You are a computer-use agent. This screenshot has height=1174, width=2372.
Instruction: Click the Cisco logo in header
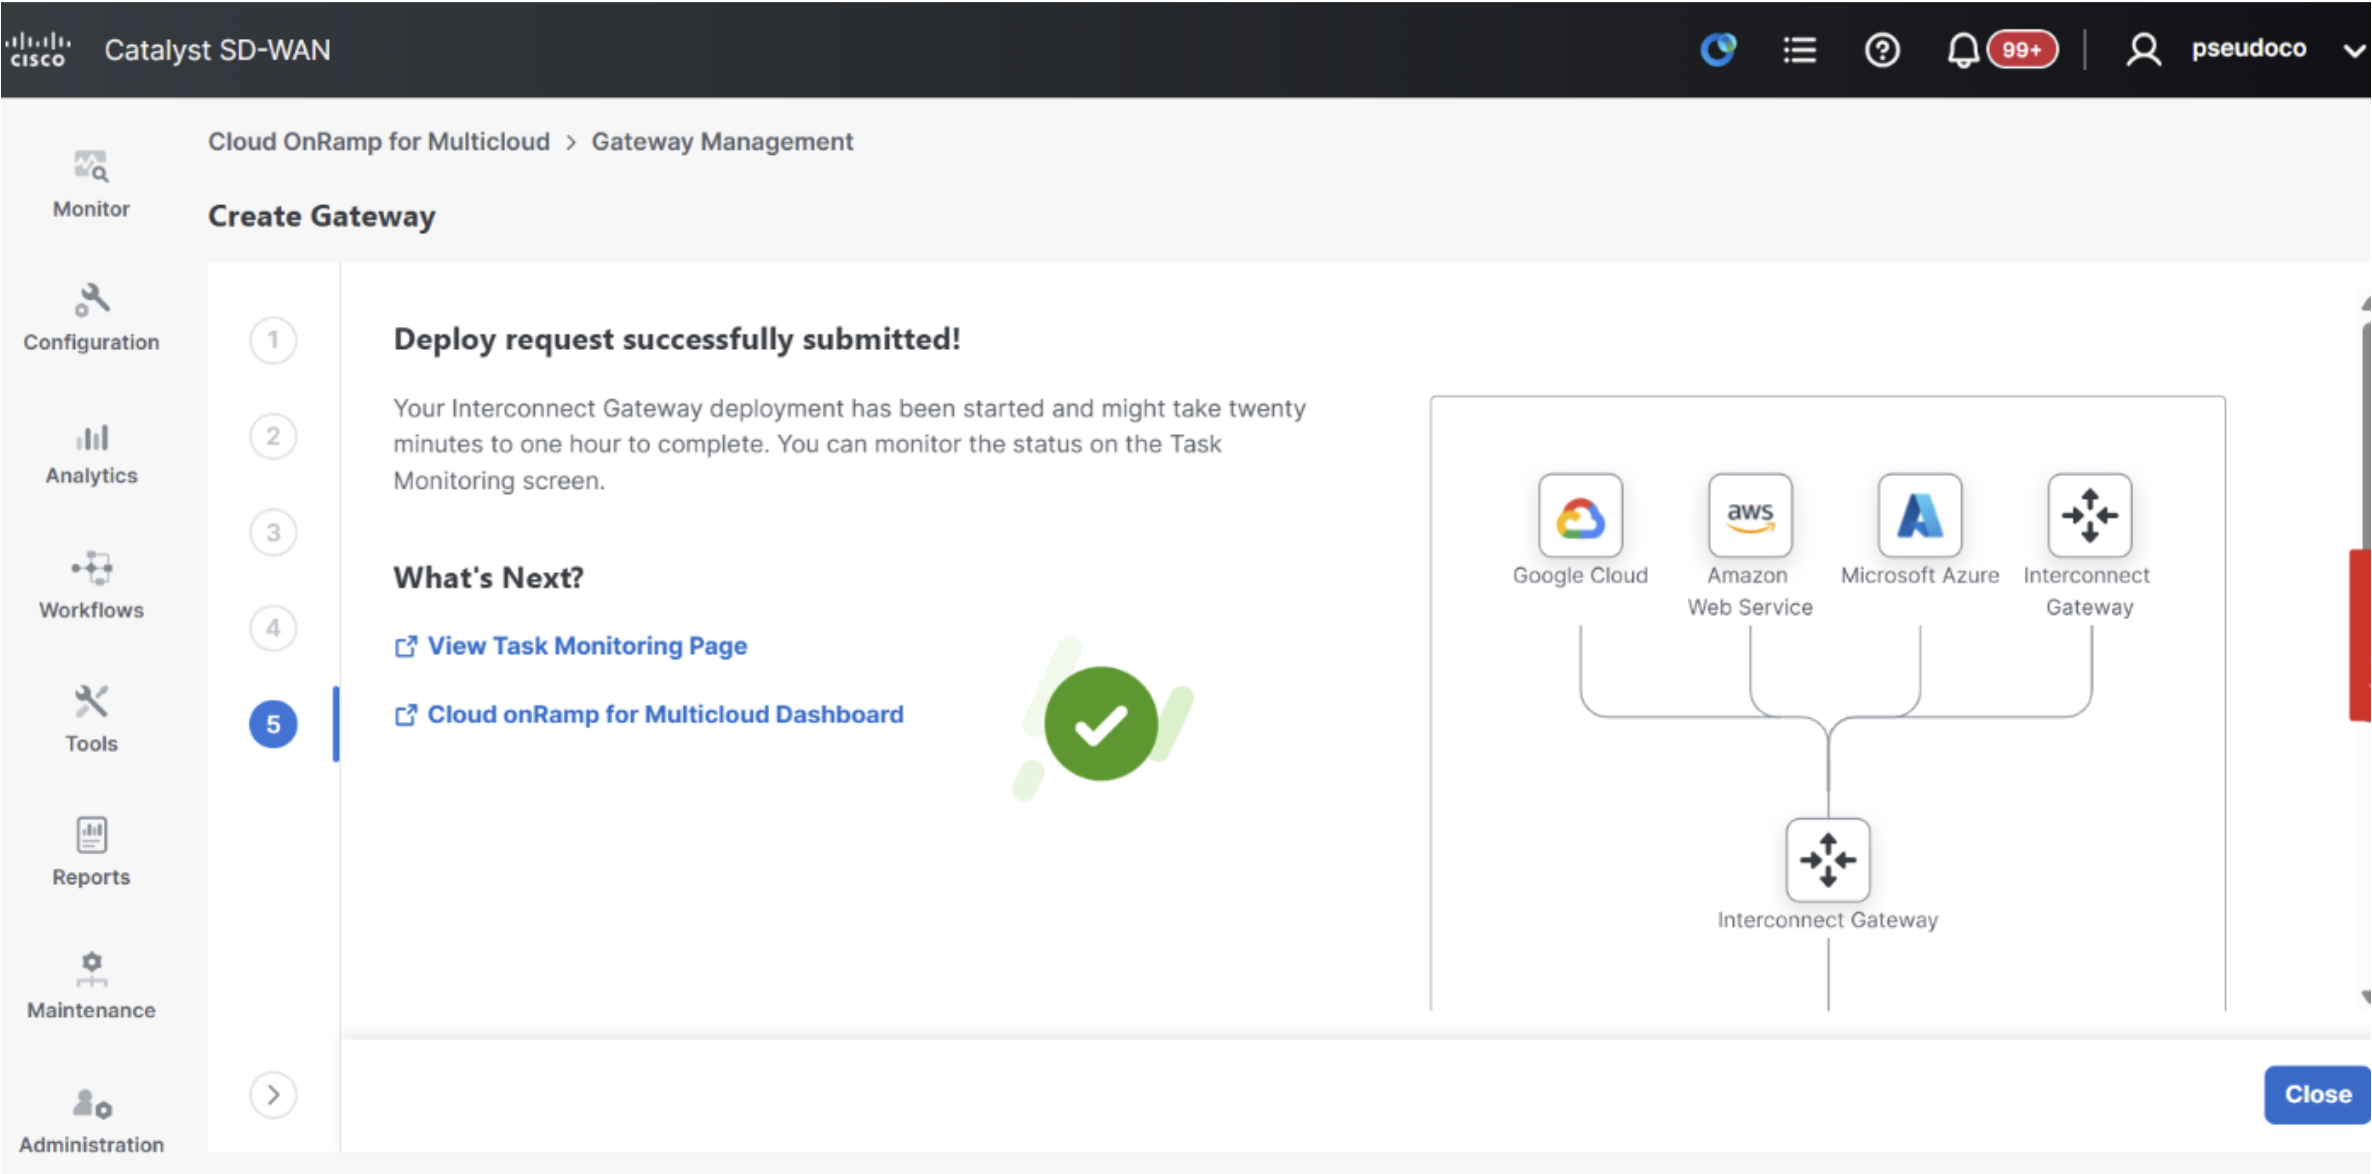tap(38, 49)
